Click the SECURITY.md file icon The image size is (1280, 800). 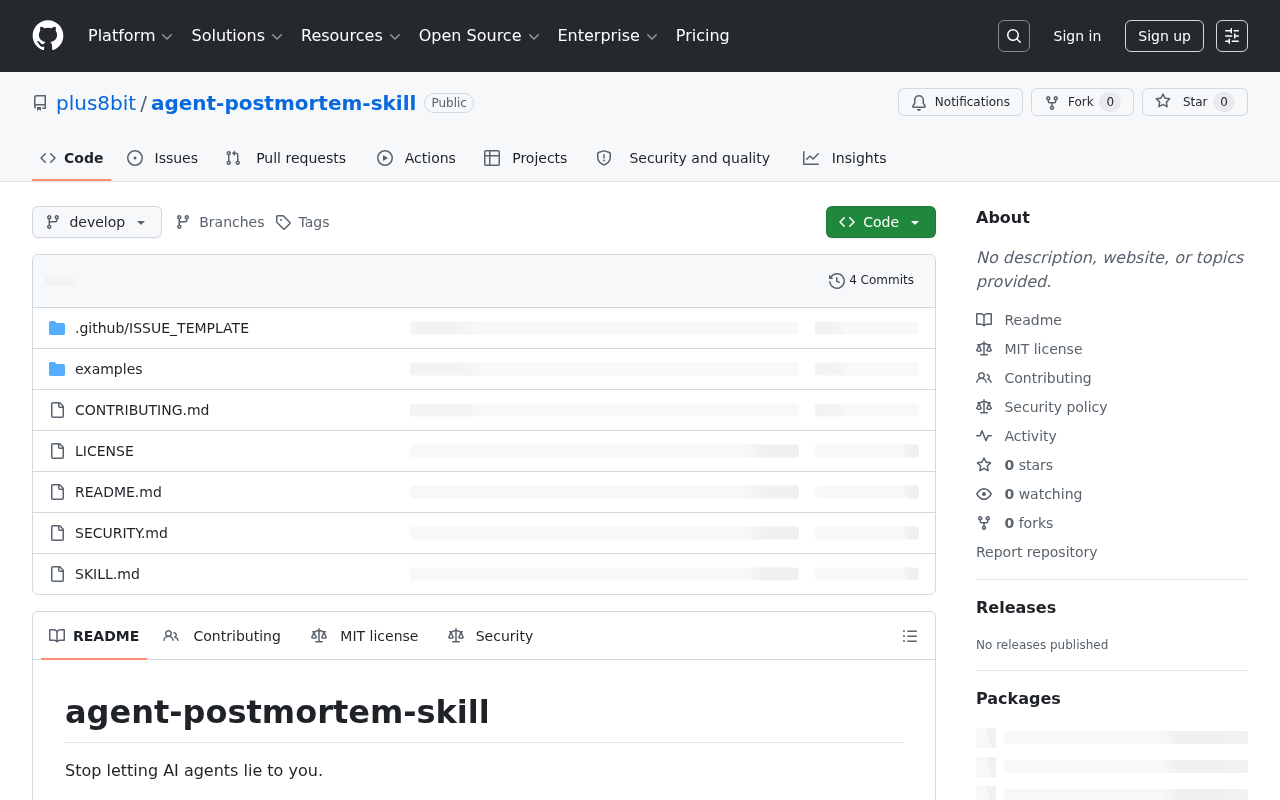[57, 533]
